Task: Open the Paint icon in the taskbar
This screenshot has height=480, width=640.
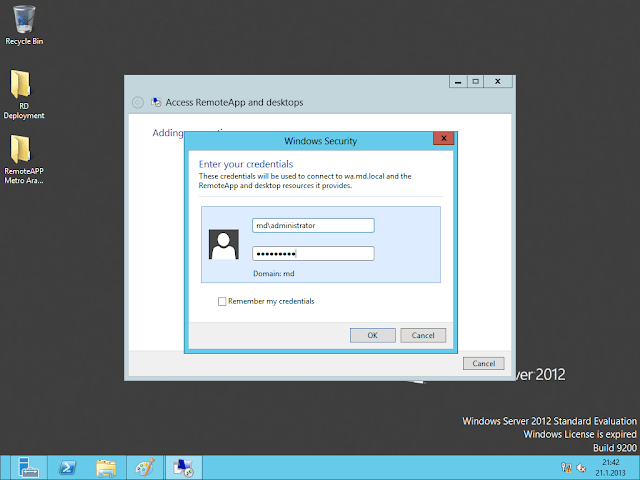Action: (x=146, y=467)
